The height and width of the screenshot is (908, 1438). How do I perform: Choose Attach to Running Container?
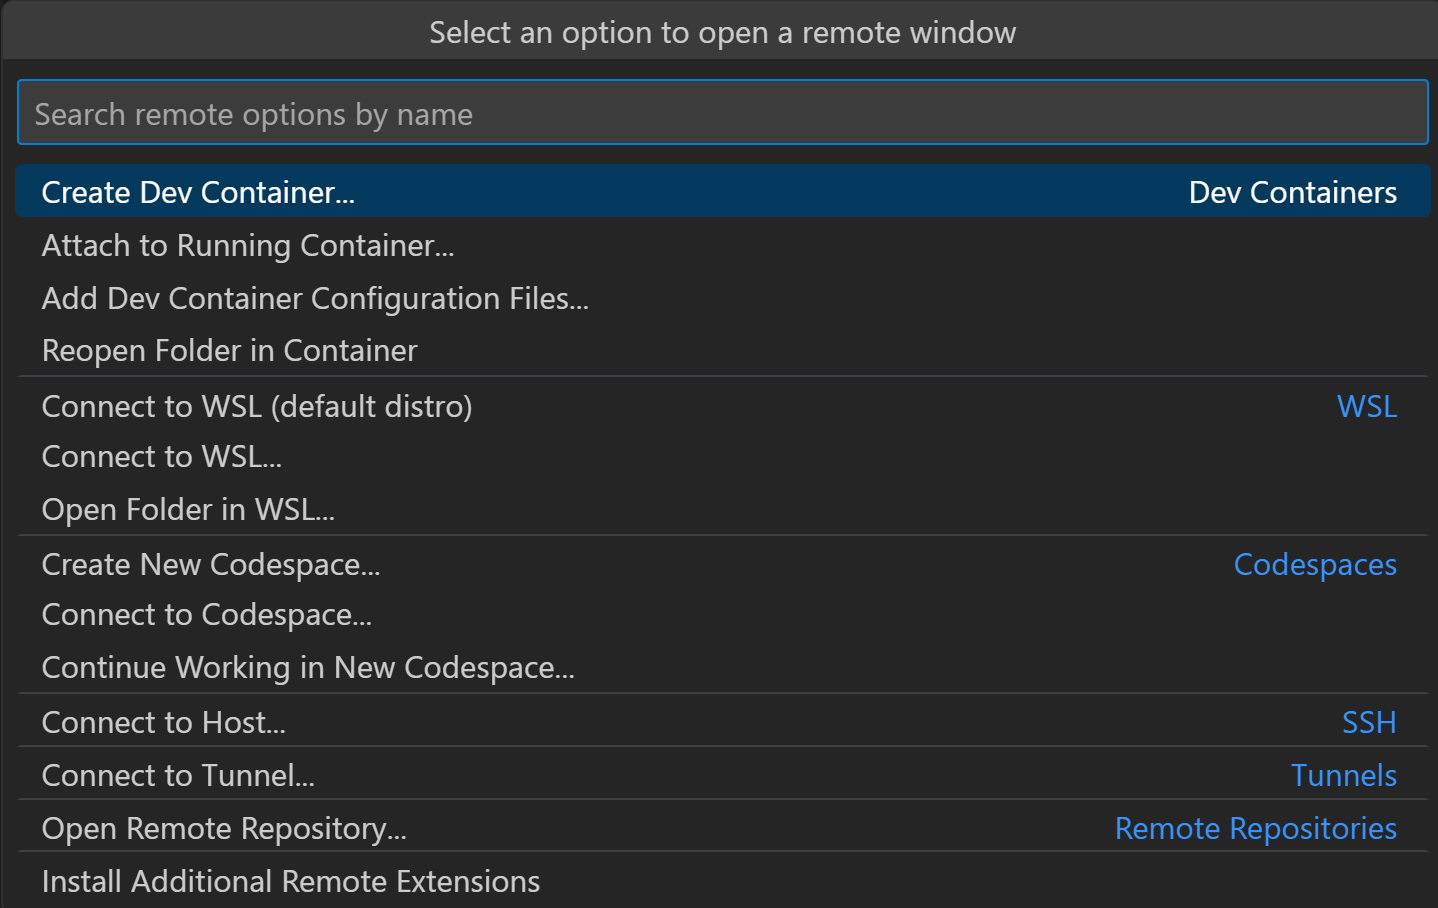point(722,245)
